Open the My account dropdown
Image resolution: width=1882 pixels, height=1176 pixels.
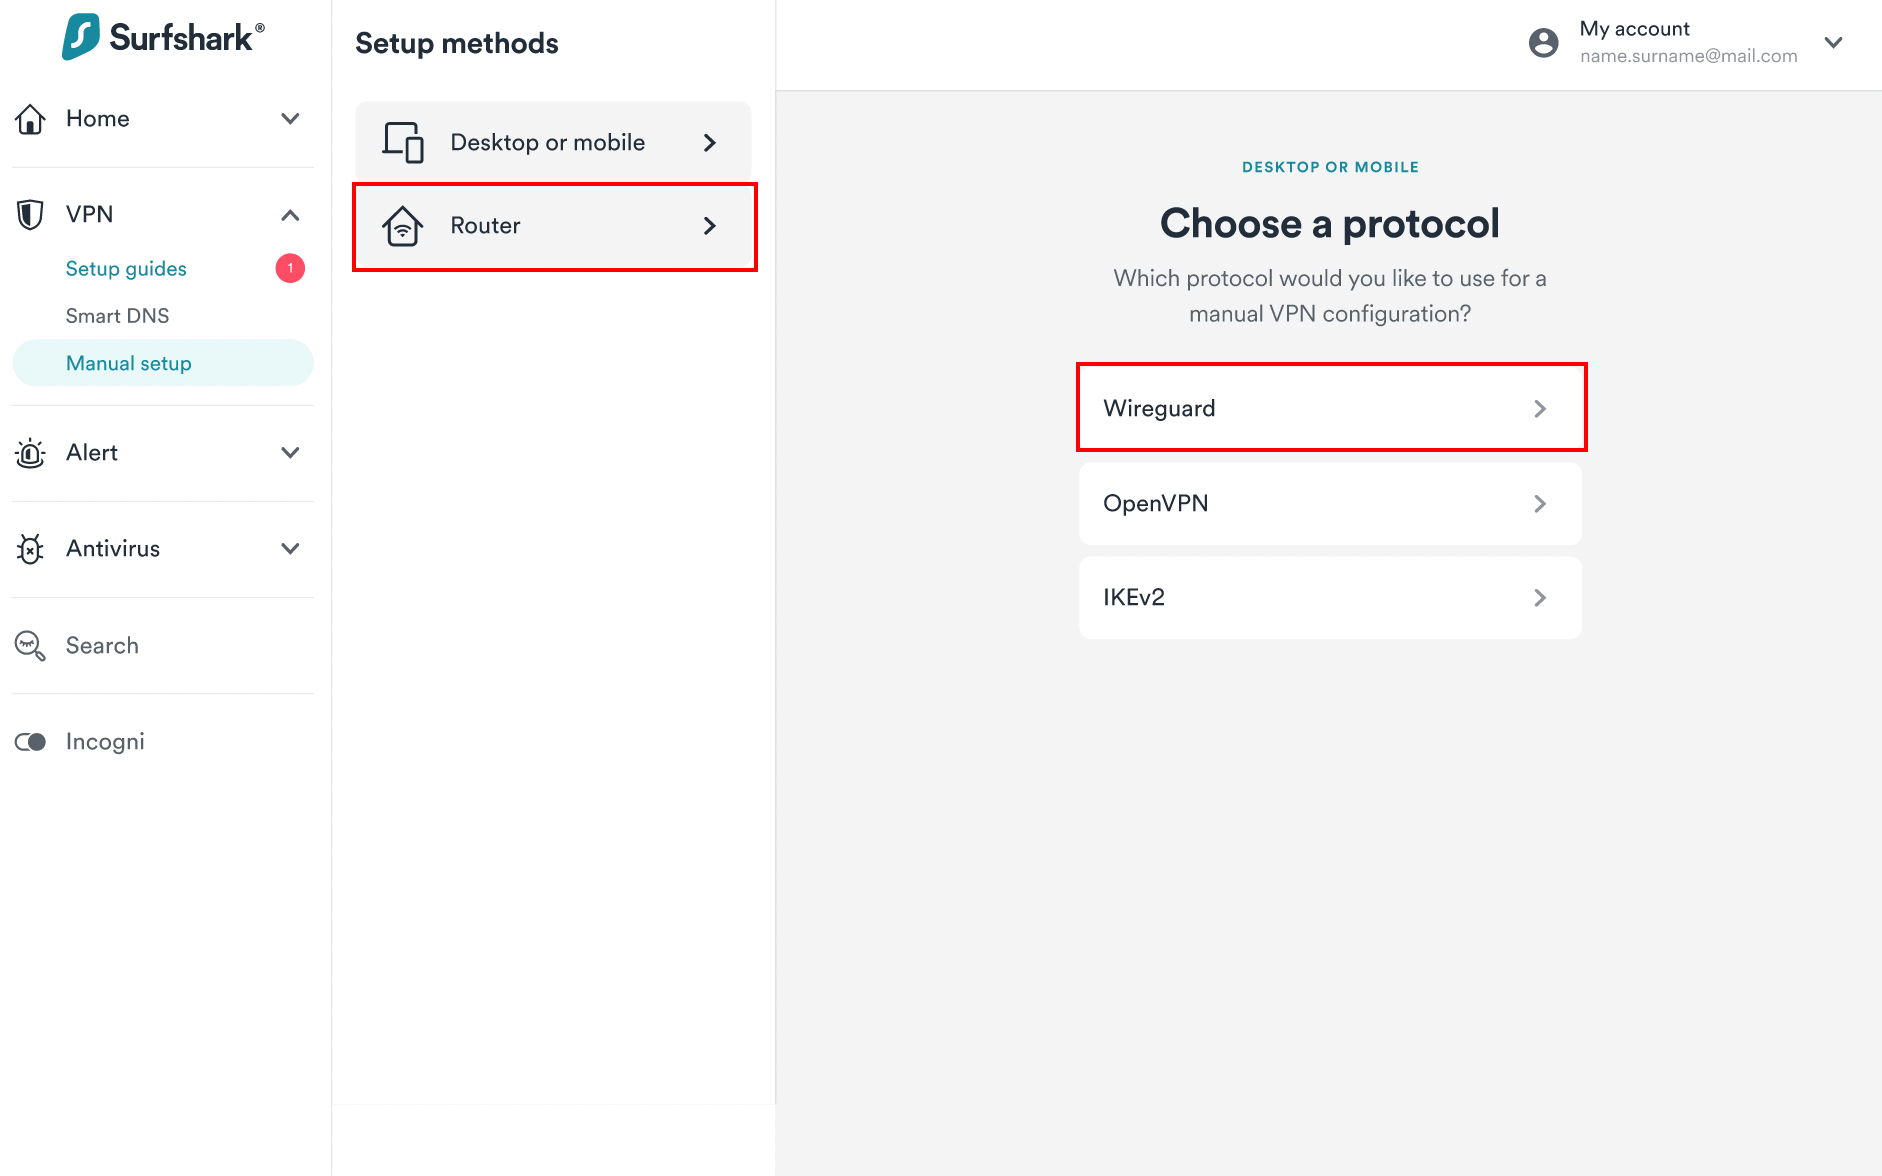[1834, 42]
